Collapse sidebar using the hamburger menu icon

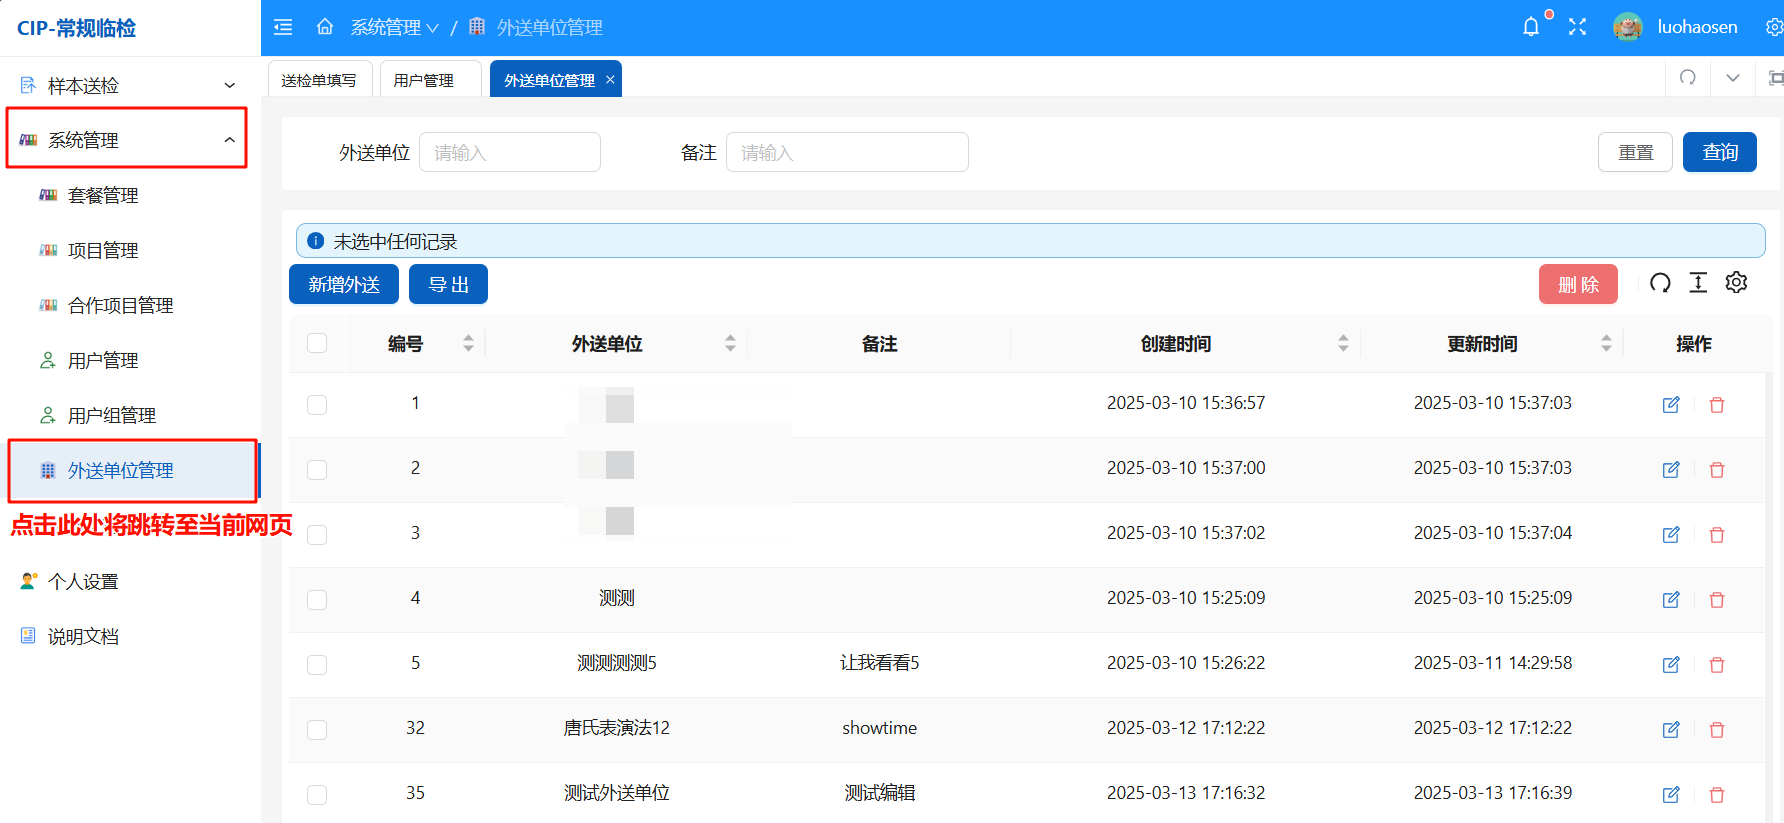pos(283,27)
